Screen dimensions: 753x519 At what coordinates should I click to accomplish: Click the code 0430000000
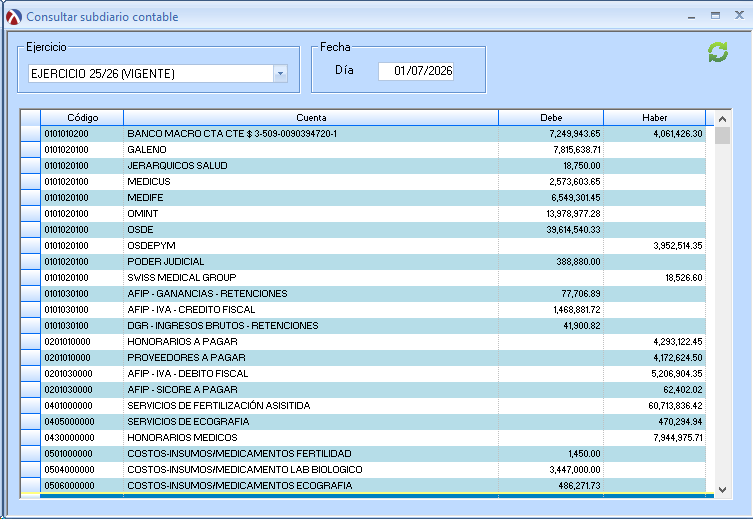pyautogui.click(x=69, y=438)
